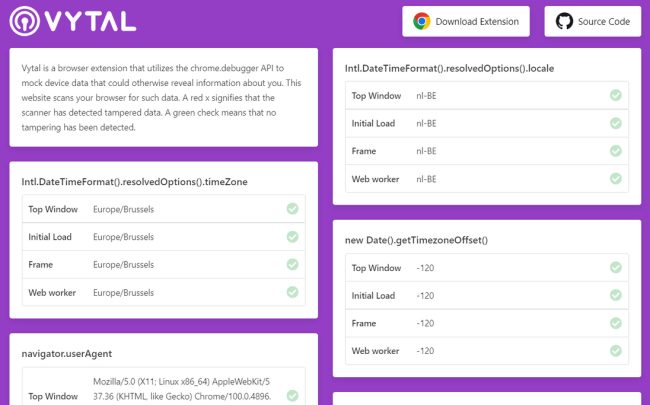Click Frame label in timeZone table
Viewport: 650px width, 405px height.
point(41,265)
